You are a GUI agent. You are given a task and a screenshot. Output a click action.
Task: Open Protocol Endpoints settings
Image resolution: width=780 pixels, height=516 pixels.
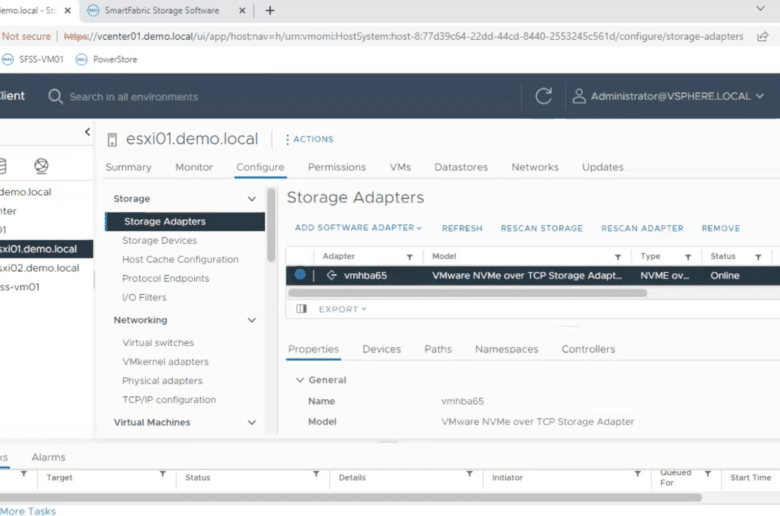click(x=166, y=278)
